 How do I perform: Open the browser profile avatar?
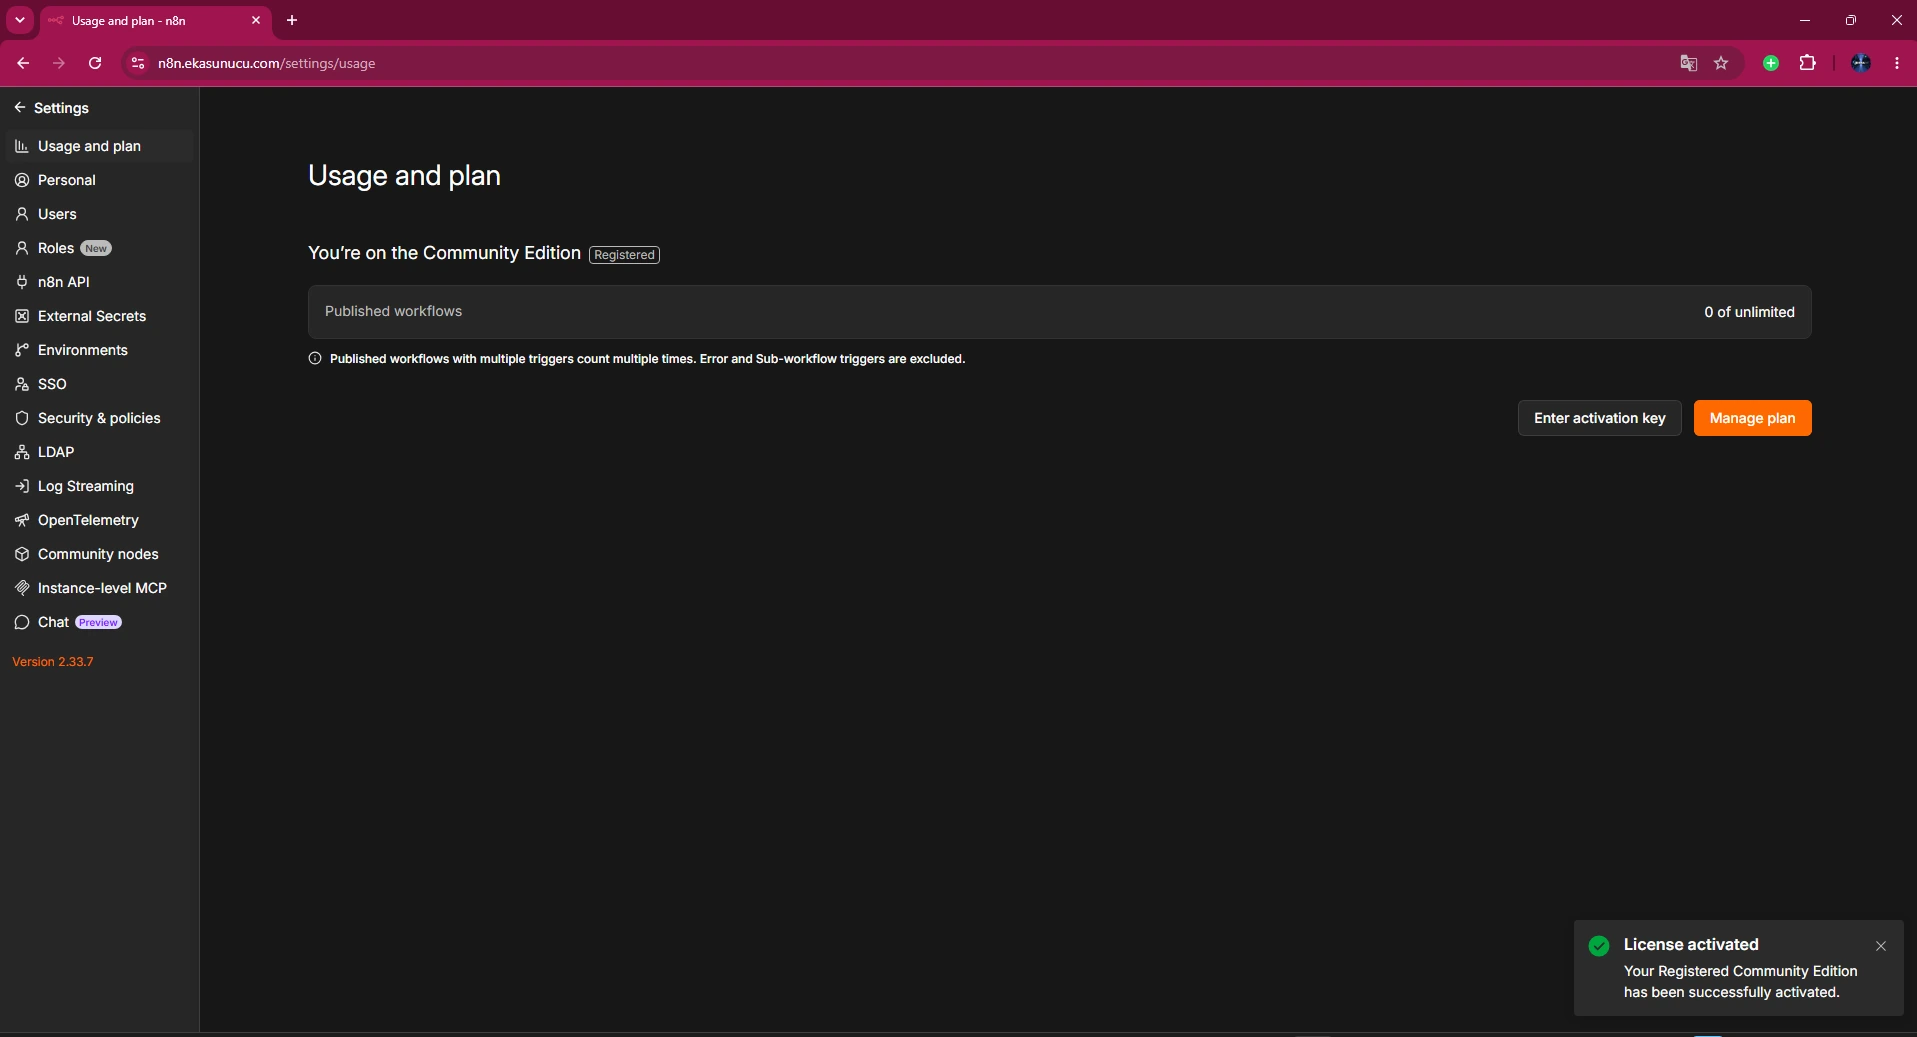[x=1861, y=63]
